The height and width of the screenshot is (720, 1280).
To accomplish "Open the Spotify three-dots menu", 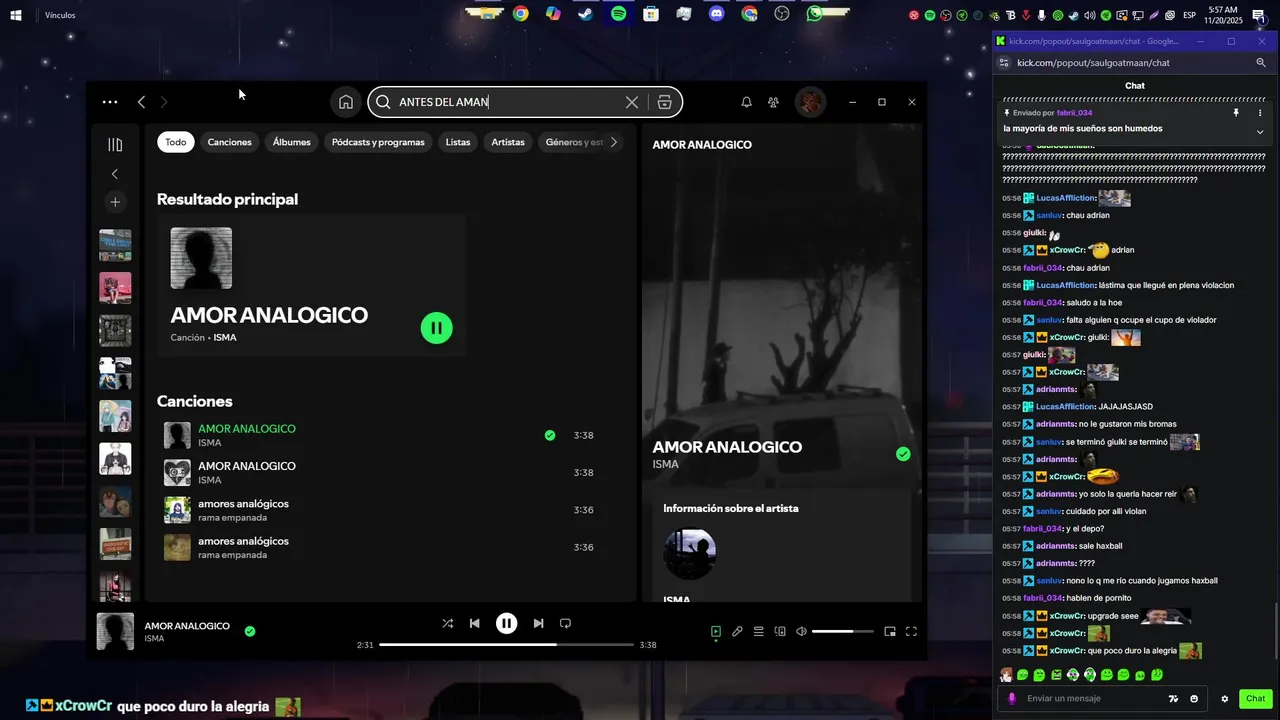I will [x=110, y=102].
